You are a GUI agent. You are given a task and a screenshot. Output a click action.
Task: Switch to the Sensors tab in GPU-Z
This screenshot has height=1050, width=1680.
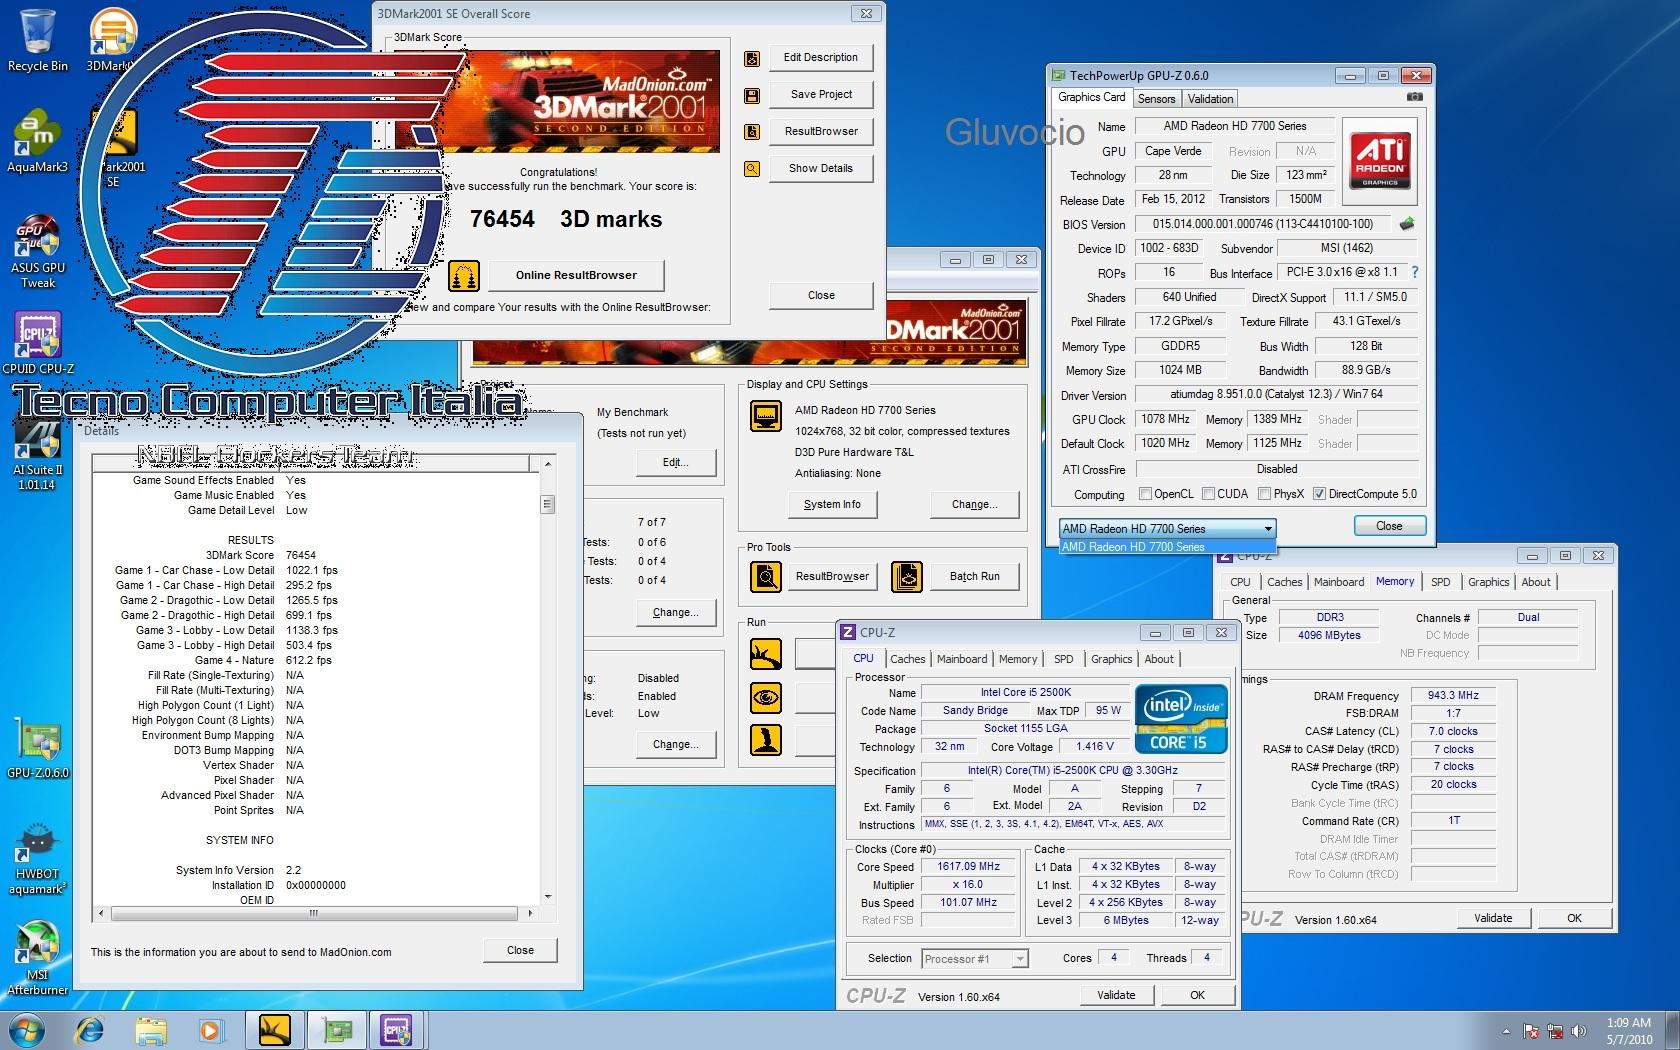tap(1156, 99)
